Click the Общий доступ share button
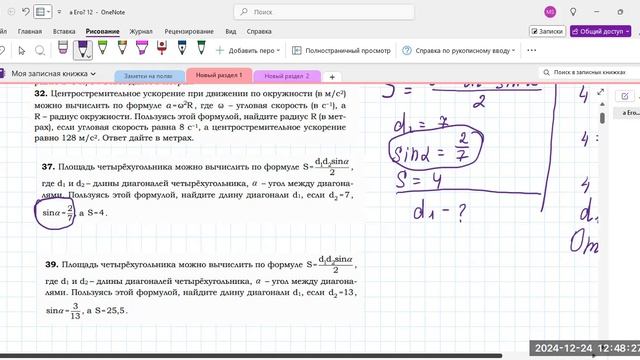This screenshot has width=640, height=360. pos(600,31)
